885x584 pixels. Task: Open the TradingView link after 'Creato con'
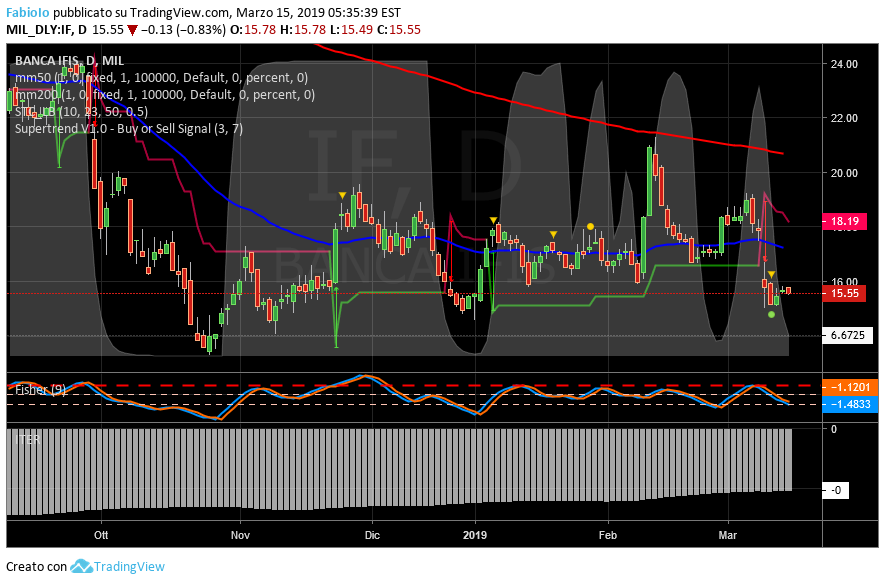coord(129,567)
